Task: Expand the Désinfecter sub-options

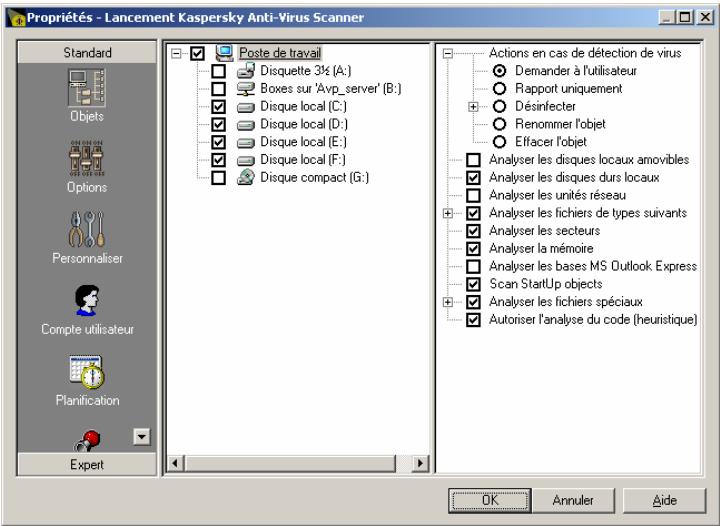Action: pyautogui.click(x=473, y=106)
